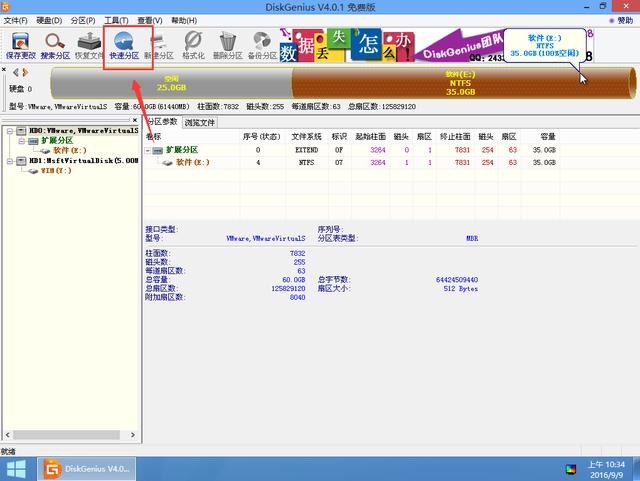Click the 125829120 total sectors value
The height and width of the screenshot is (481, 640).
pos(288,289)
